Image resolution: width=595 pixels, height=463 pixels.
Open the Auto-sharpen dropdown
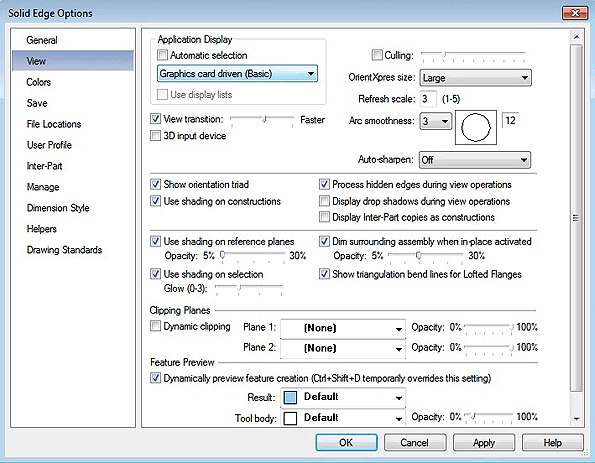point(475,160)
